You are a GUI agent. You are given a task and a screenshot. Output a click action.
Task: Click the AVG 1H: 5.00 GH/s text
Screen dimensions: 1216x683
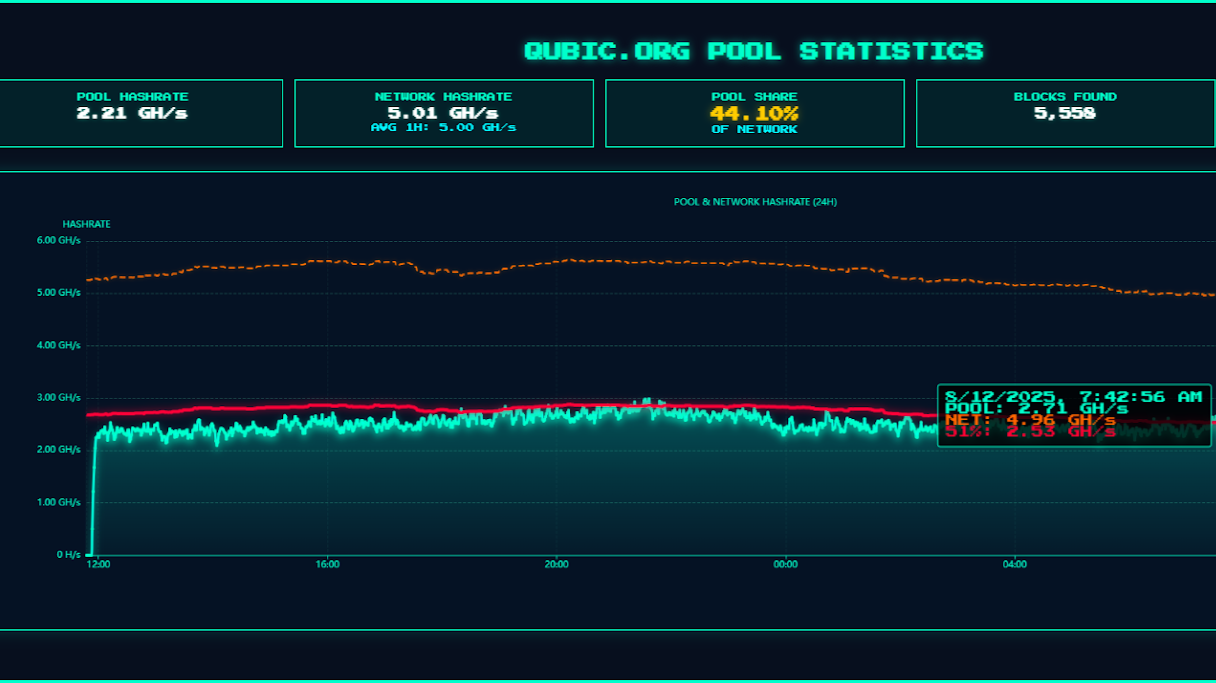[443, 128]
